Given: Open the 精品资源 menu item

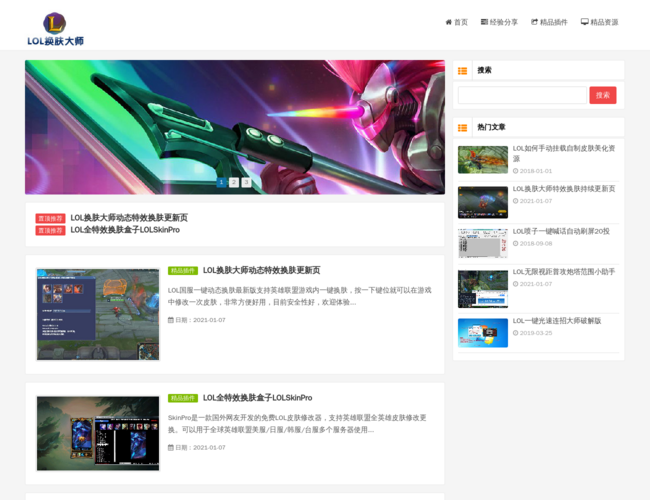Looking at the screenshot, I should coord(604,22).
